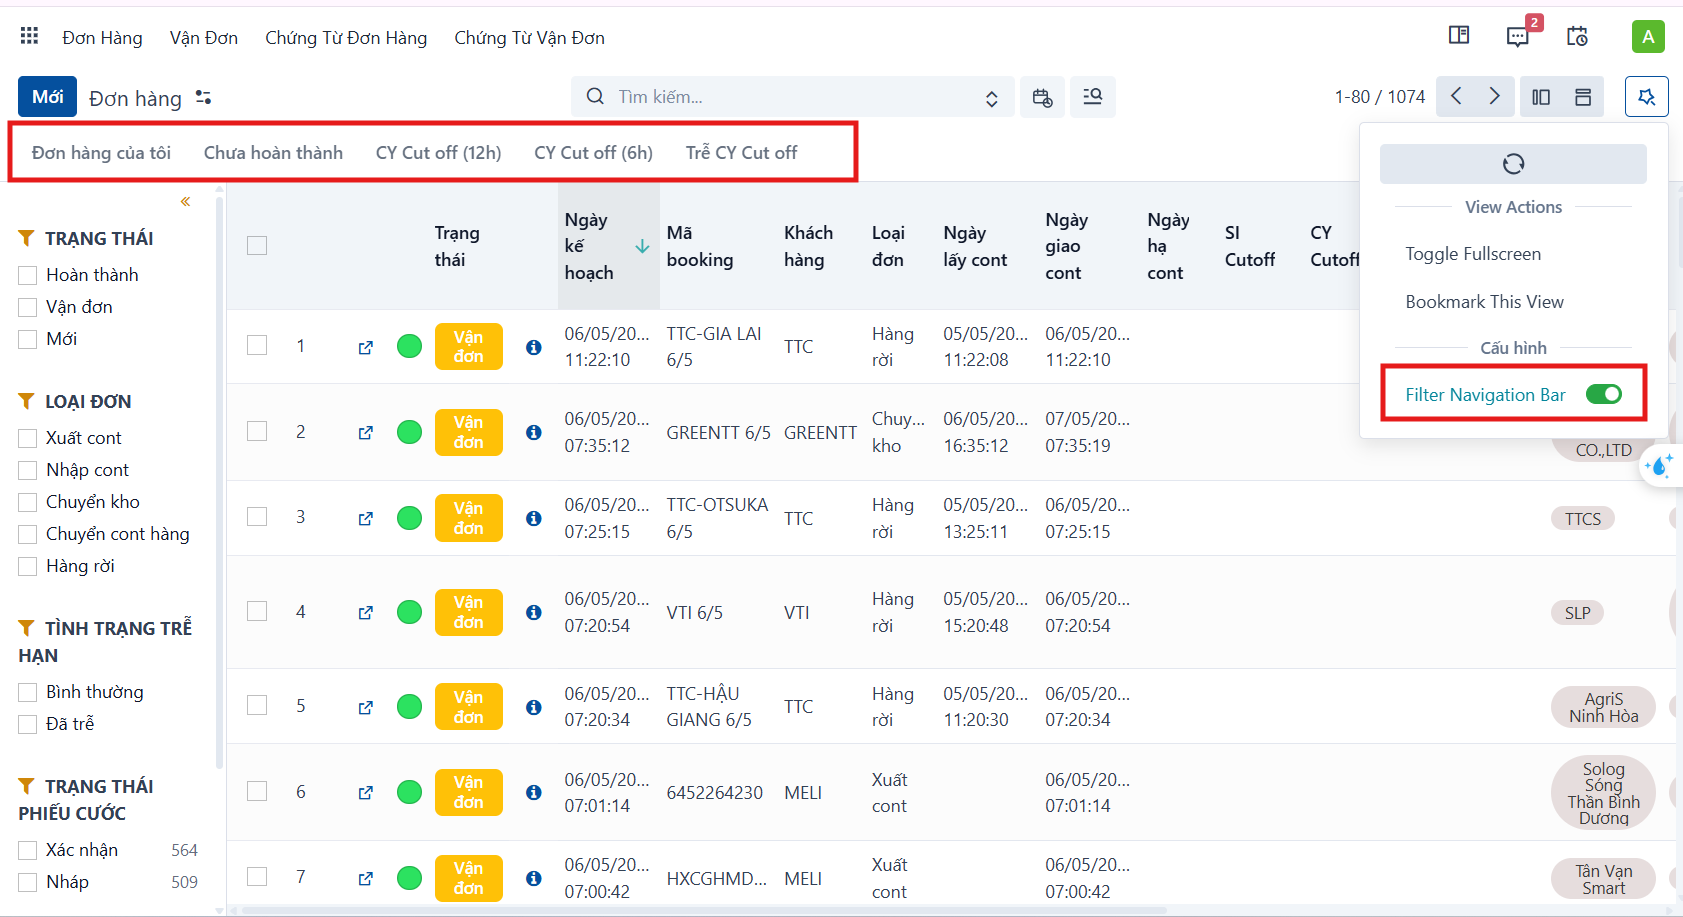
Task: Toggle the Filter Navigation Bar switch
Action: pyautogui.click(x=1604, y=394)
